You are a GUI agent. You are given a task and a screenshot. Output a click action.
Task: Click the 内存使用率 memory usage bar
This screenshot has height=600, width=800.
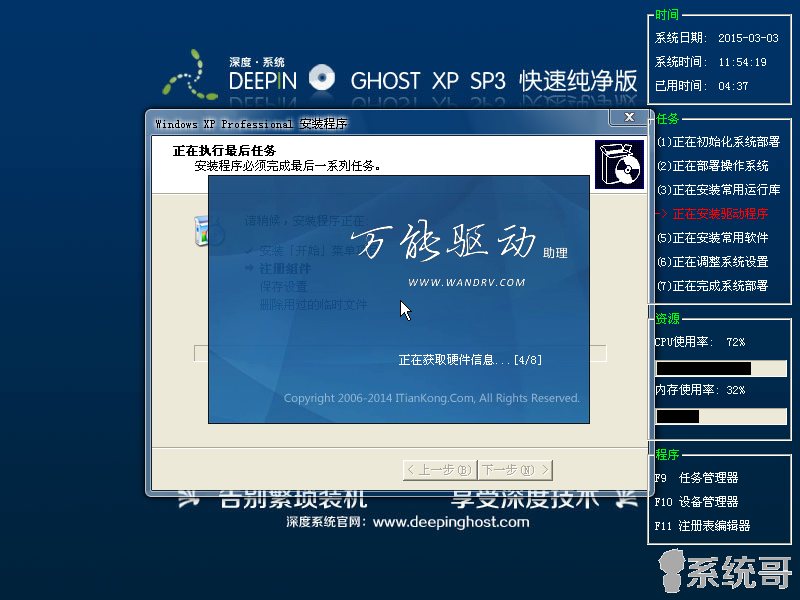click(x=721, y=416)
